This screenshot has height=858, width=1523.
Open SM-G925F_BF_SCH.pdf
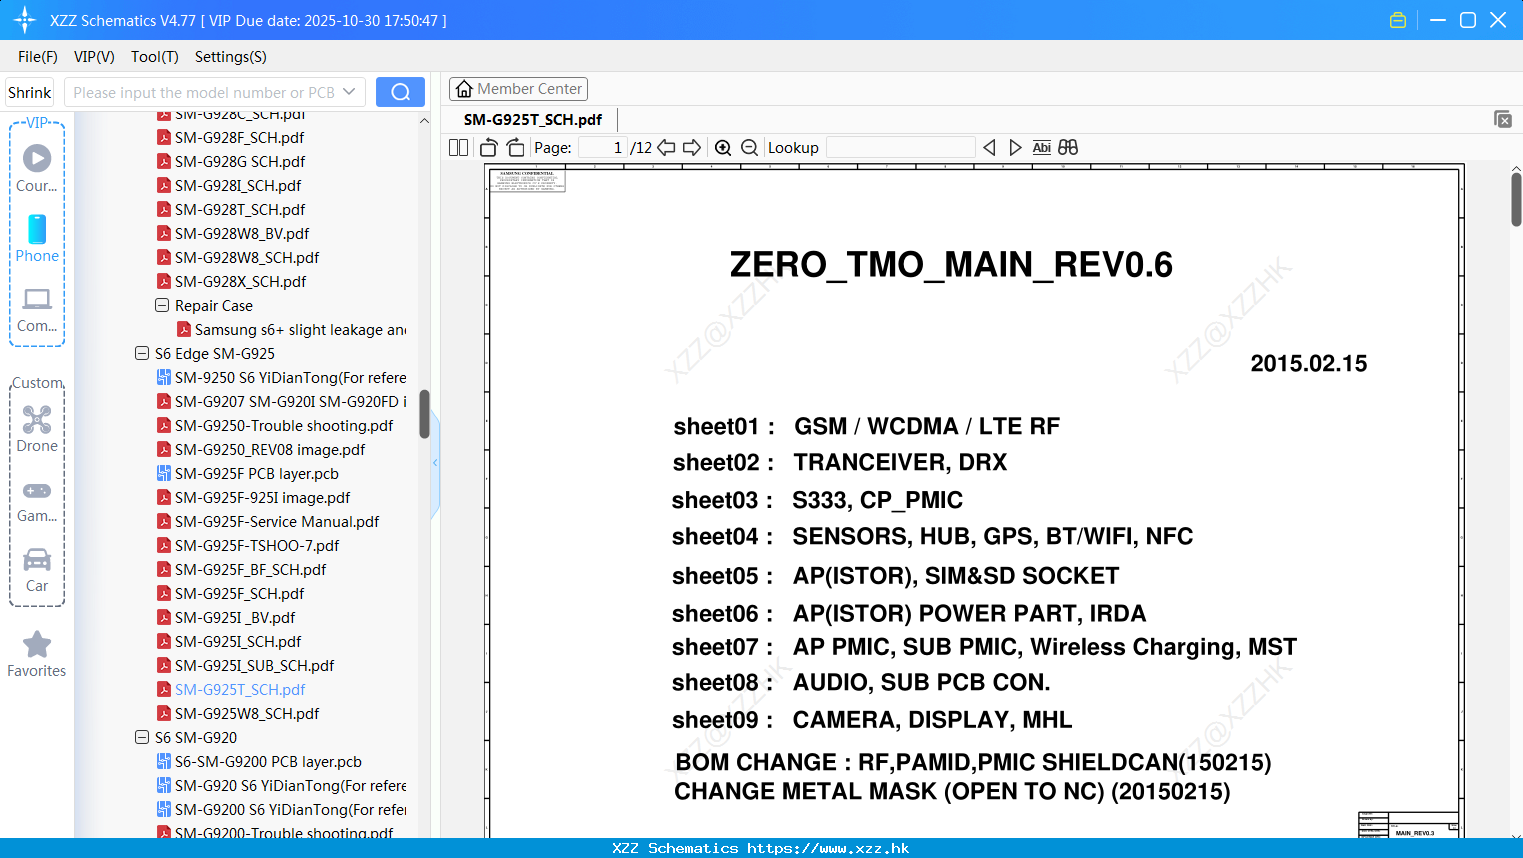click(251, 569)
